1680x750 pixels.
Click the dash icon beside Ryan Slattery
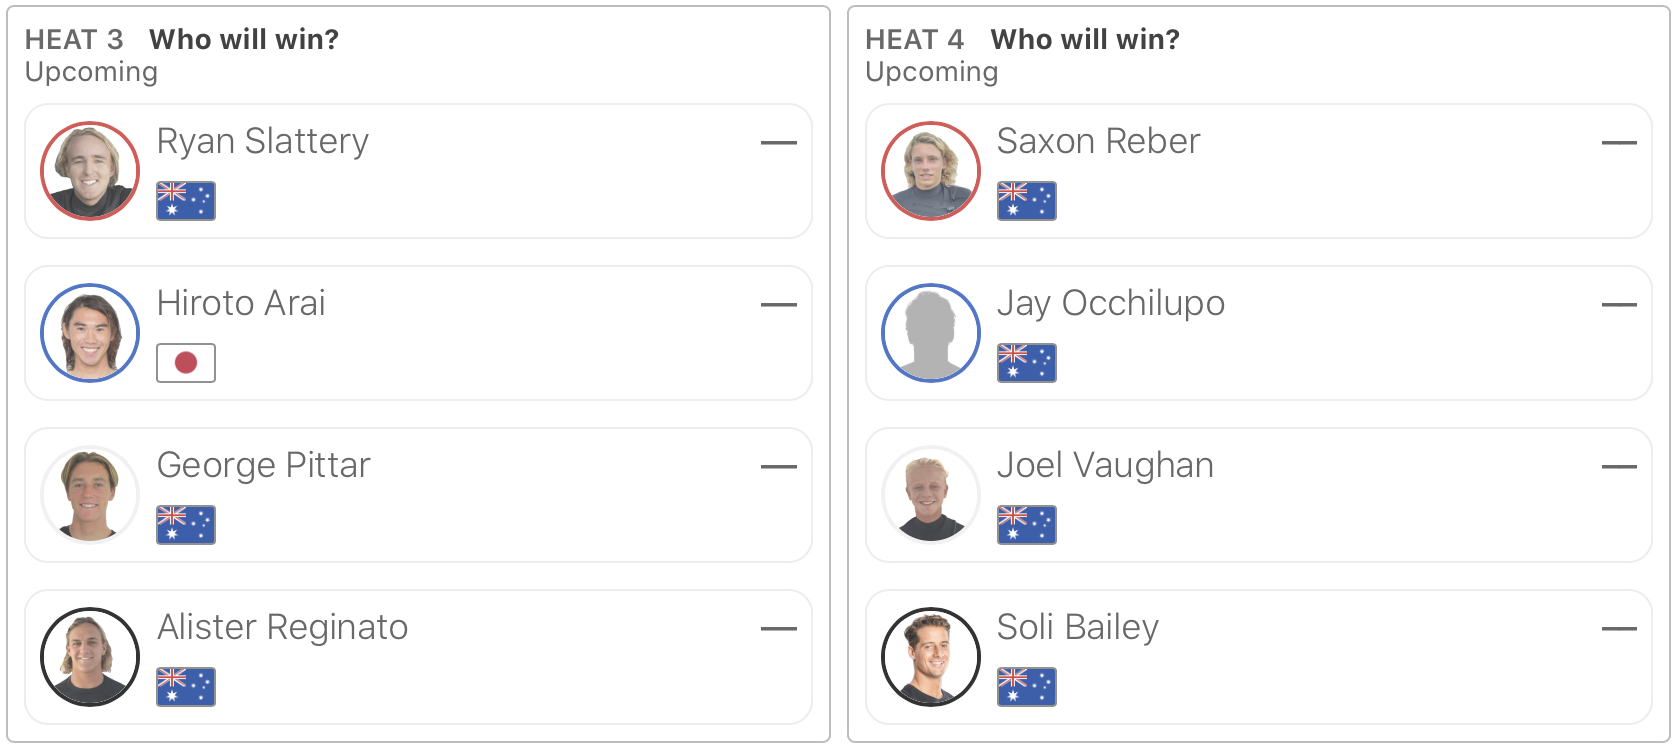tap(778, 143)
